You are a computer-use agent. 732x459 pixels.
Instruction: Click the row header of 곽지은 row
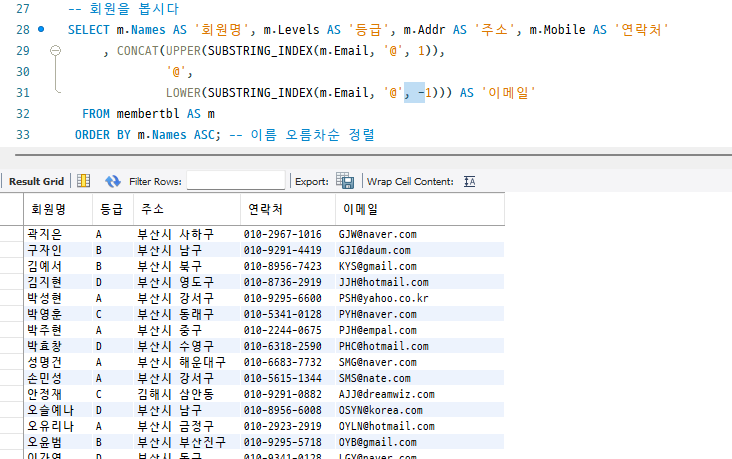tap(12, 234)
